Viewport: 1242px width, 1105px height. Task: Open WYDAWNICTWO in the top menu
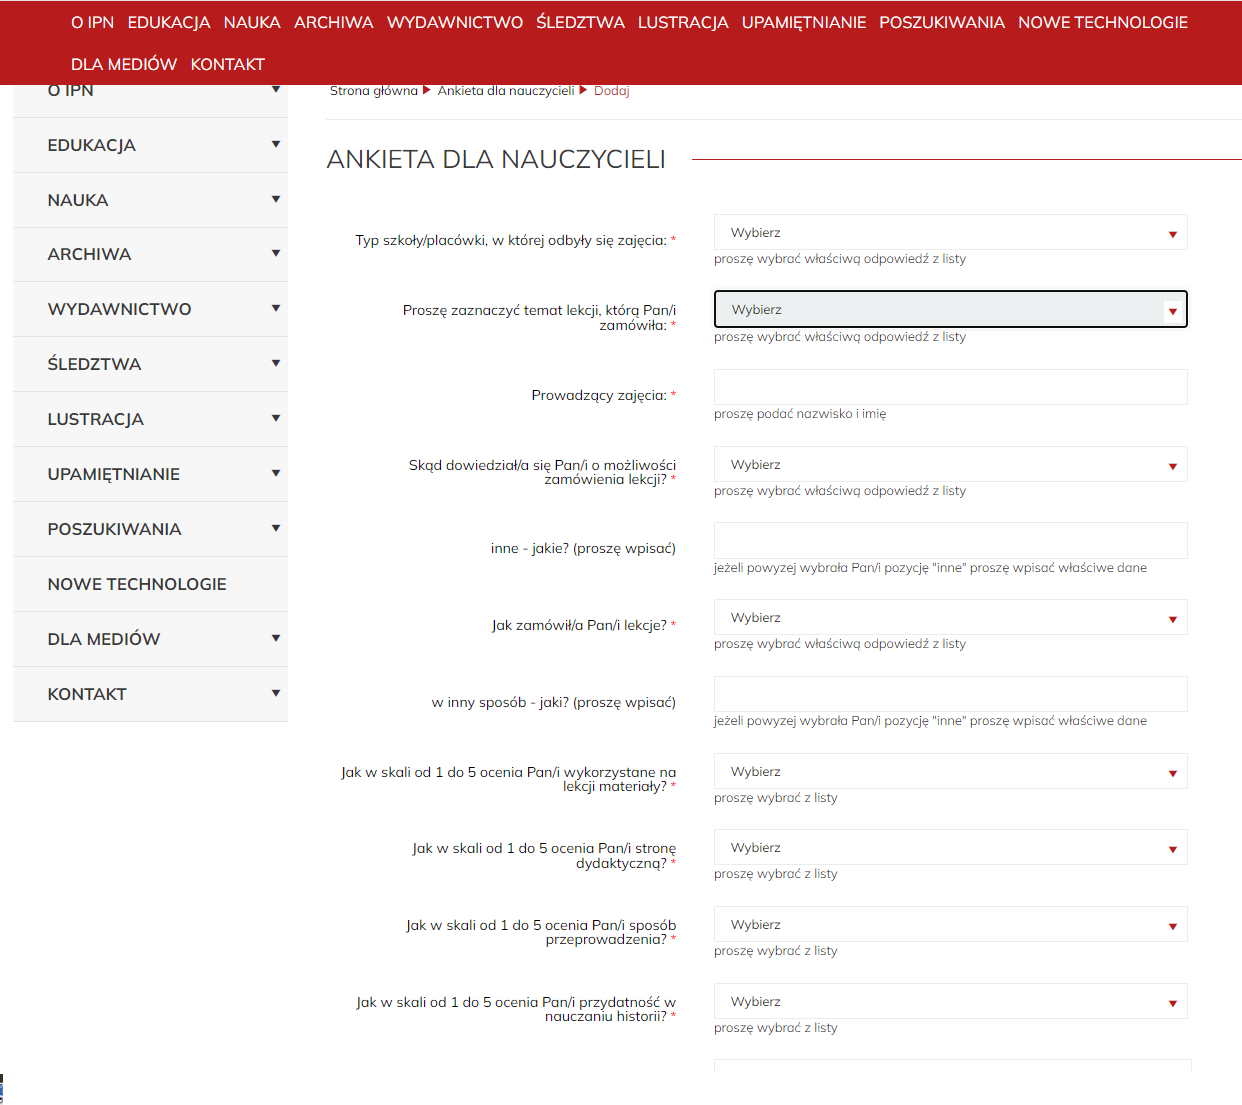pos(454,22)
